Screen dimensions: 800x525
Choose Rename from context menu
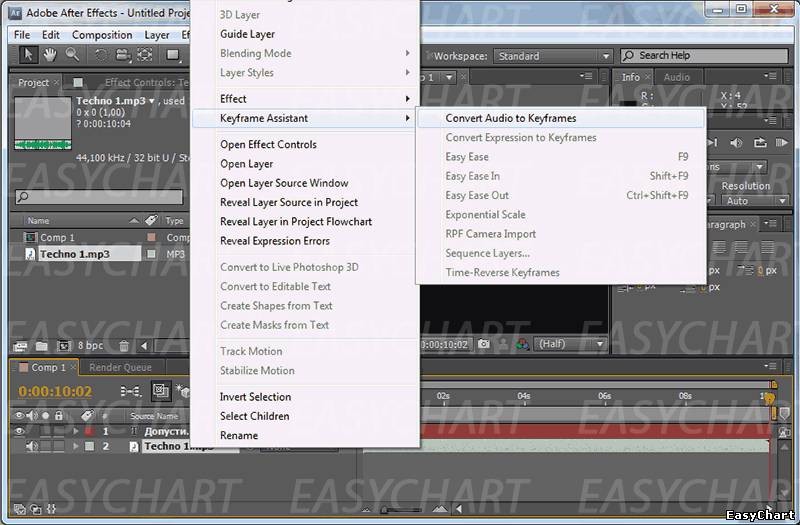click(239, 436)
